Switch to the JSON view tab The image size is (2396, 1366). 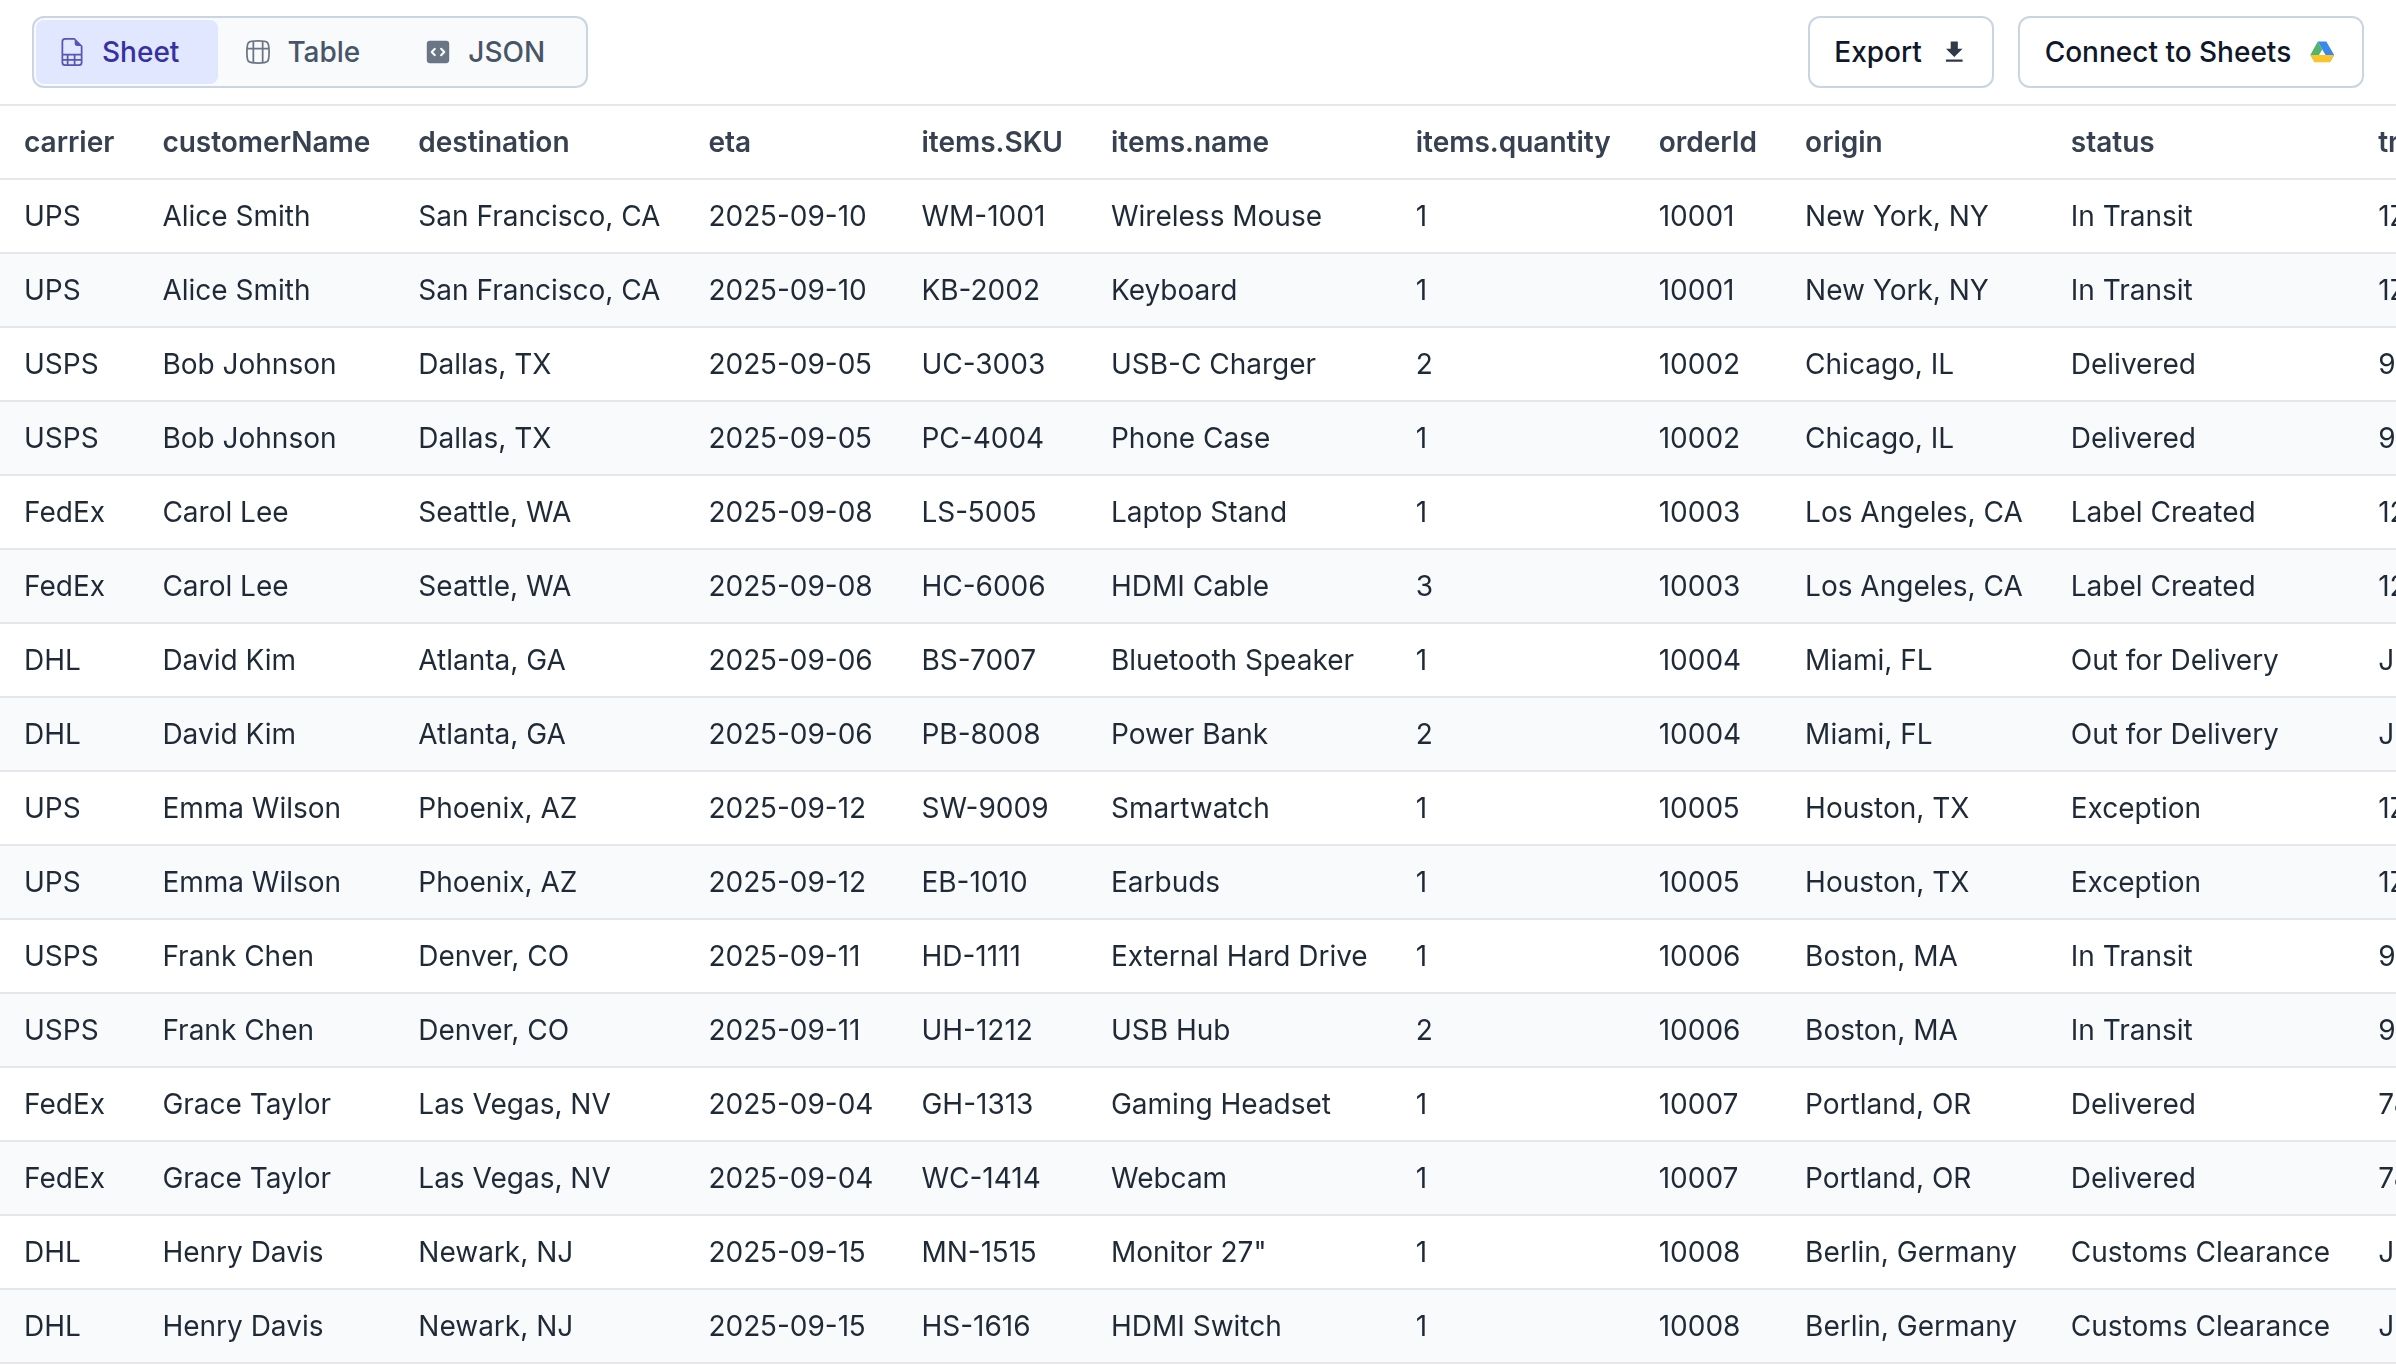[486, 52]
